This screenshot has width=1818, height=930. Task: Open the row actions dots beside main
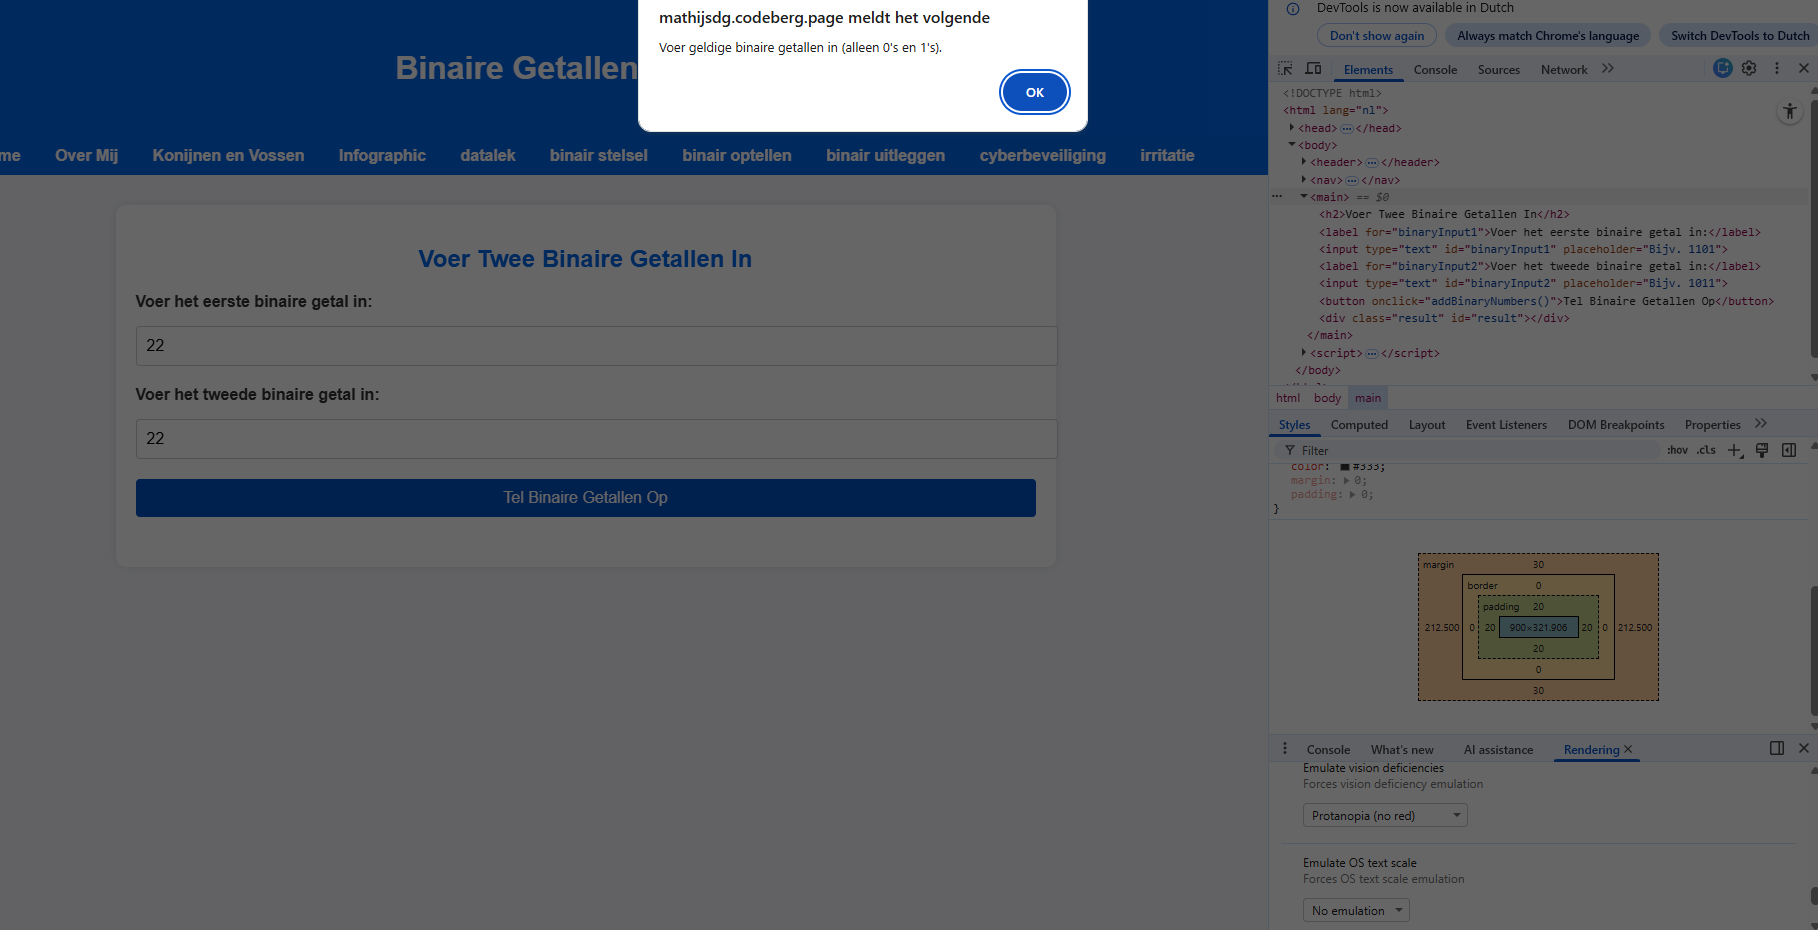pyautogui.click(x=1277, y=197)
